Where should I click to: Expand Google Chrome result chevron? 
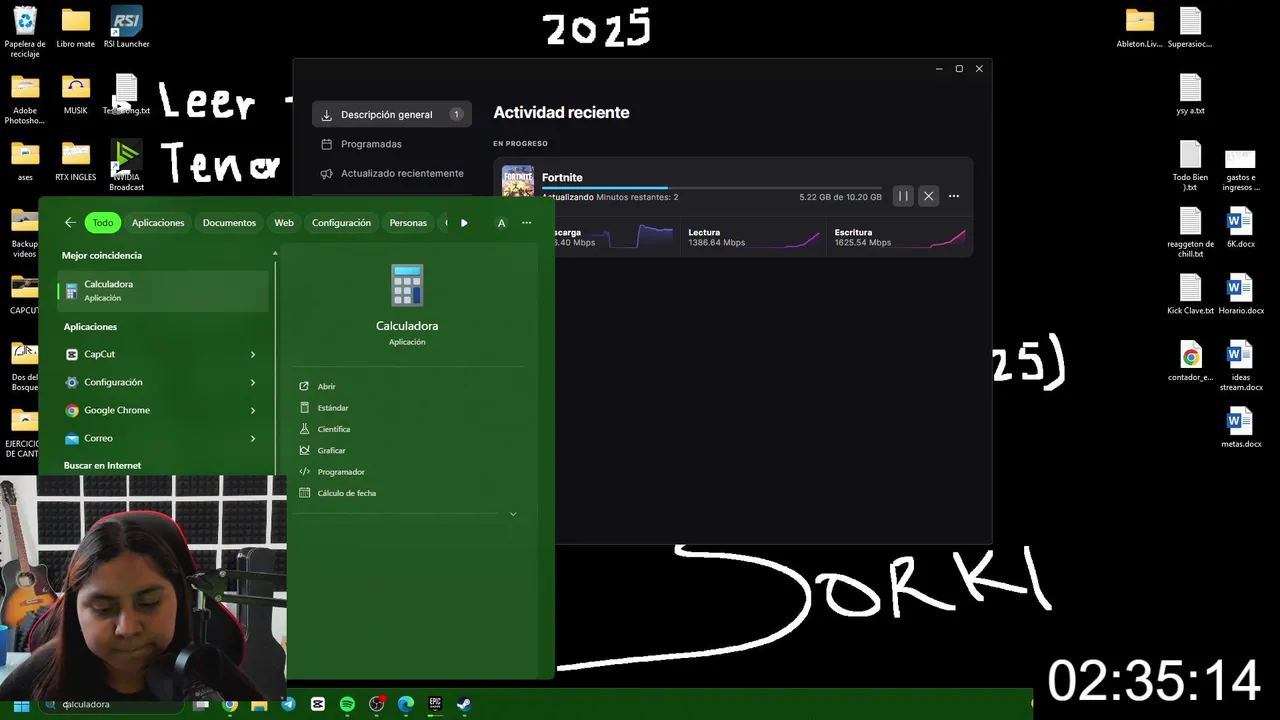click(x=253, y=410)
